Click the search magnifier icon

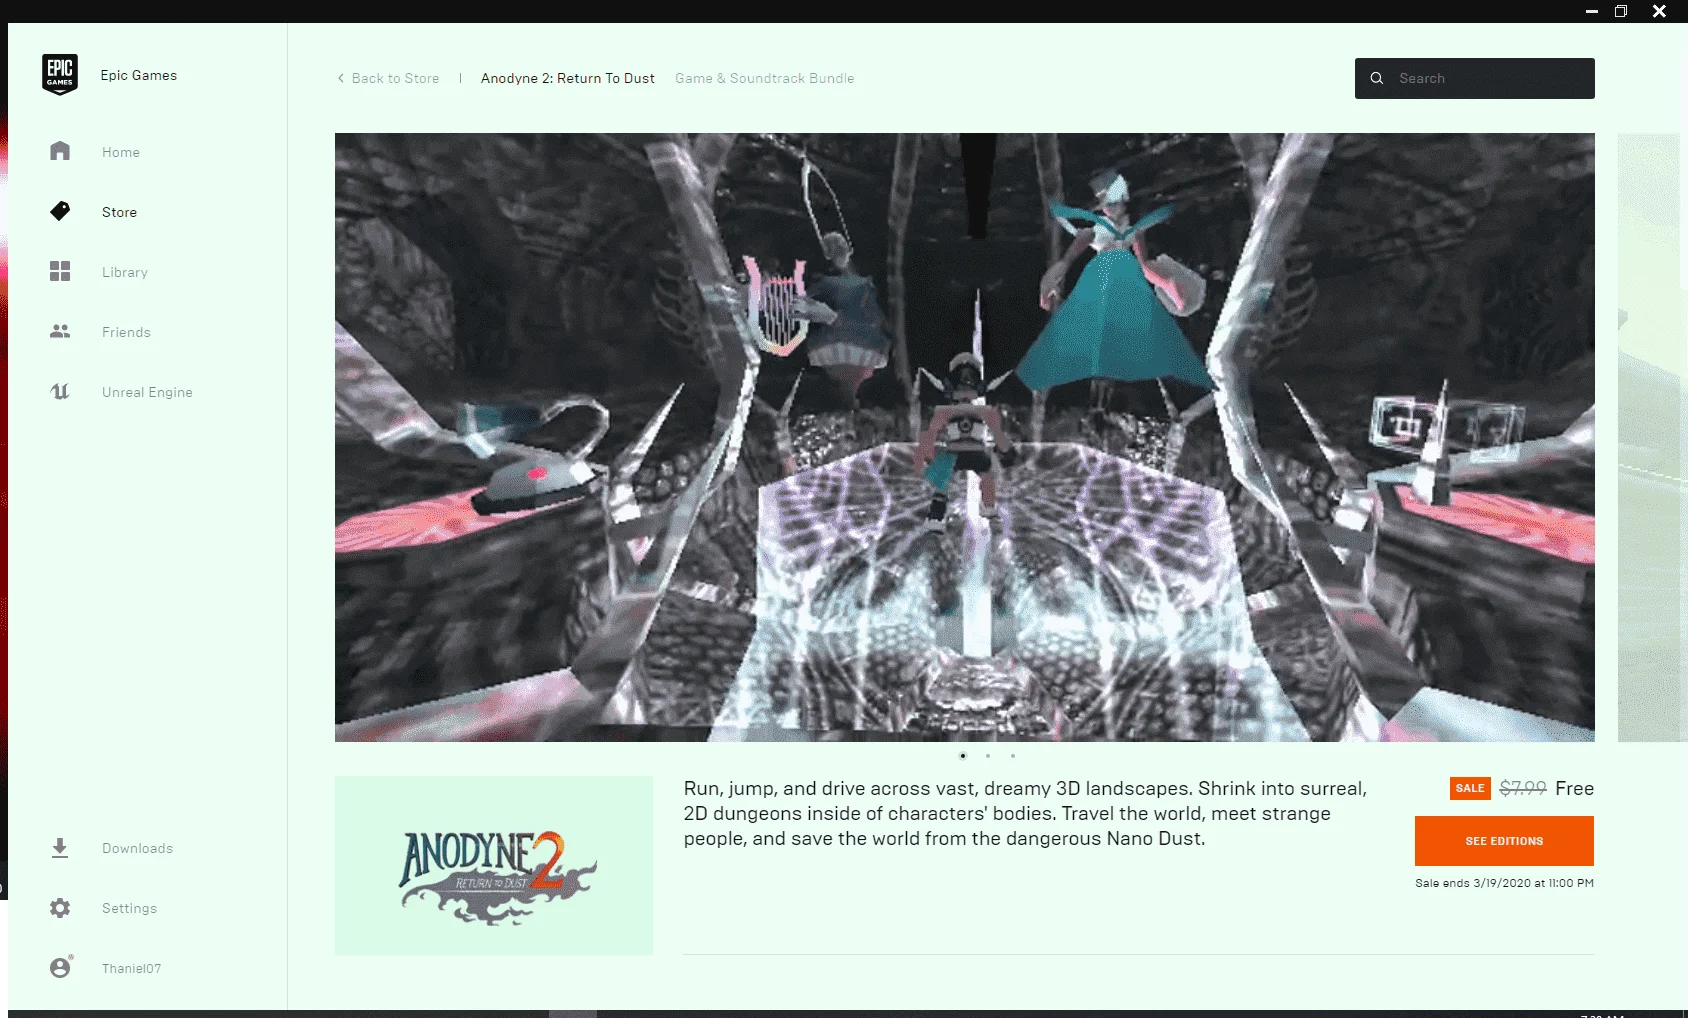tap(1377, 78)
